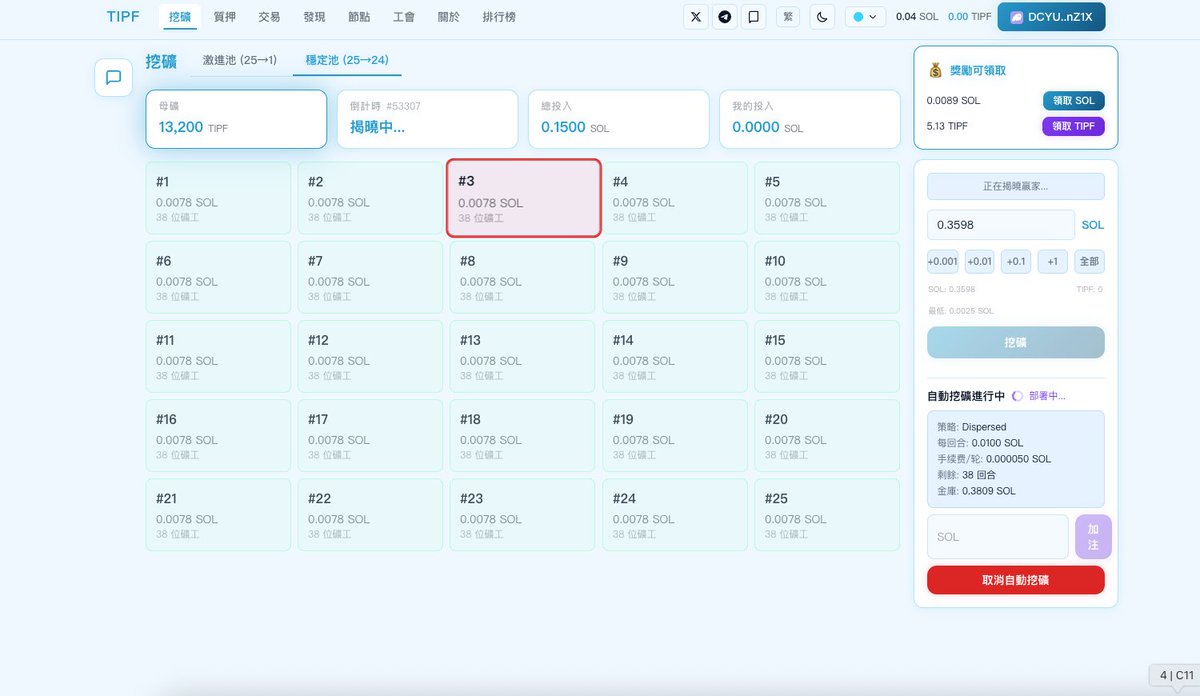The image size is (1200, 696).
Task: Select mining tile #14
Action: [x=675, y=356]
